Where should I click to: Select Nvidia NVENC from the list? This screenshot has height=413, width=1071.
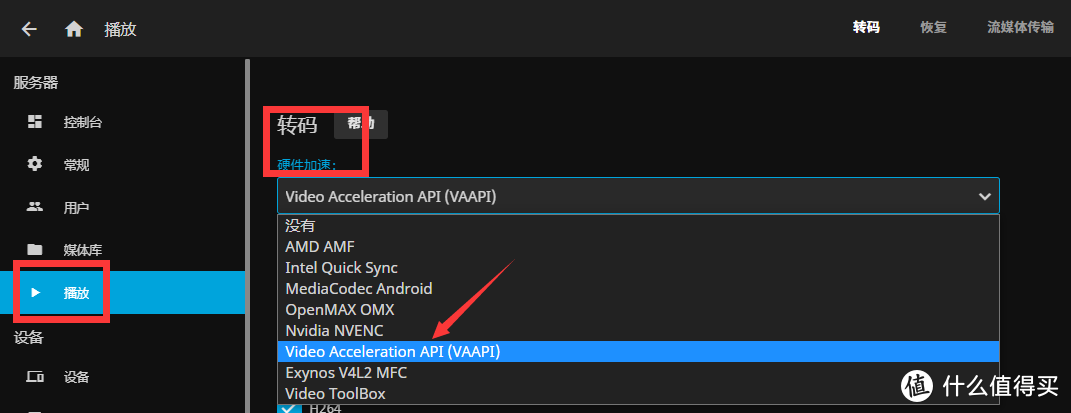pyautogui.click(x=638, y=330)
